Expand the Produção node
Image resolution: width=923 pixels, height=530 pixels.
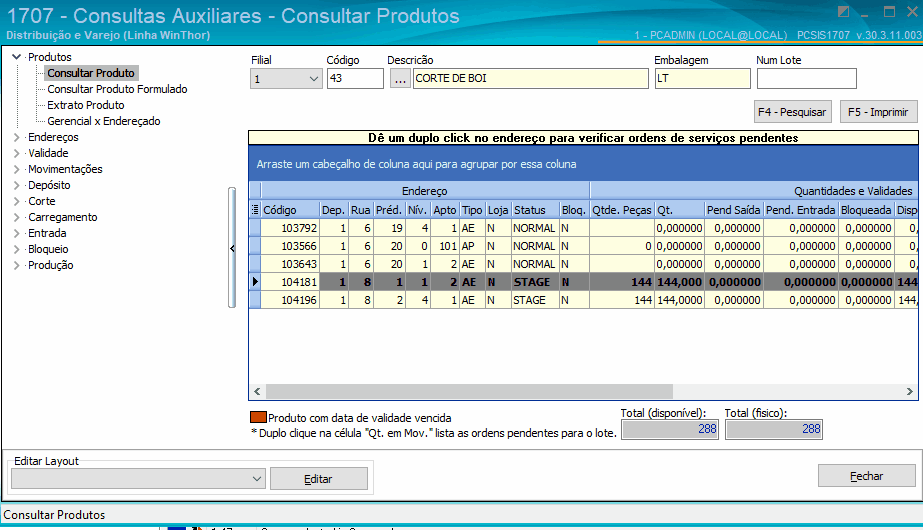point(16,265)
